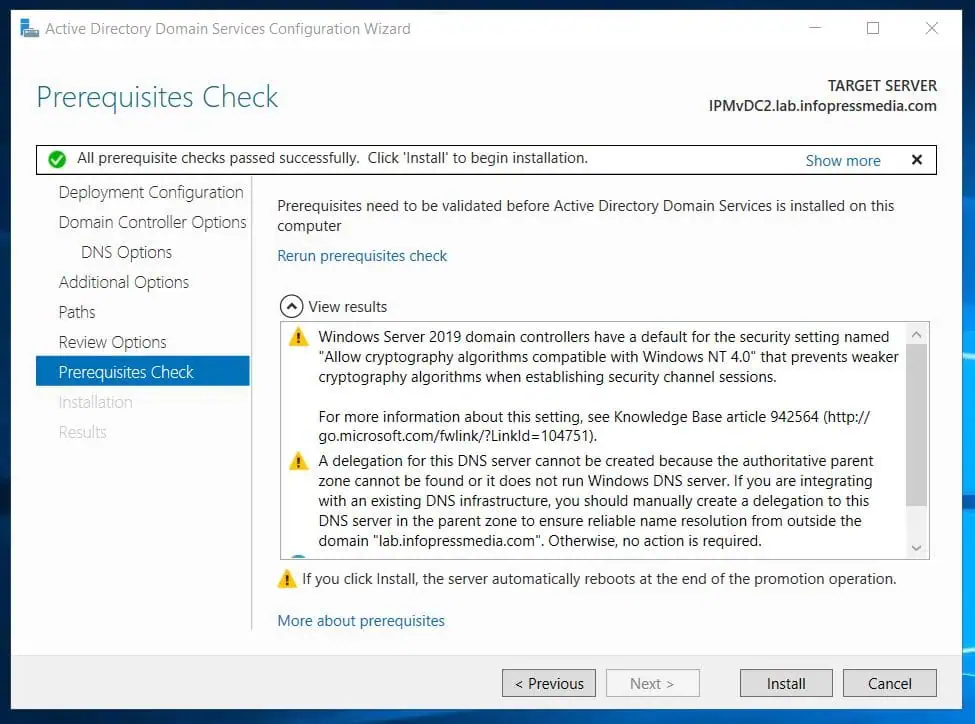Image resolution: width=975 pixels, height=724 pixels.
Task: Click the 'TARGET SERVER' label
Action: point(882,86)
